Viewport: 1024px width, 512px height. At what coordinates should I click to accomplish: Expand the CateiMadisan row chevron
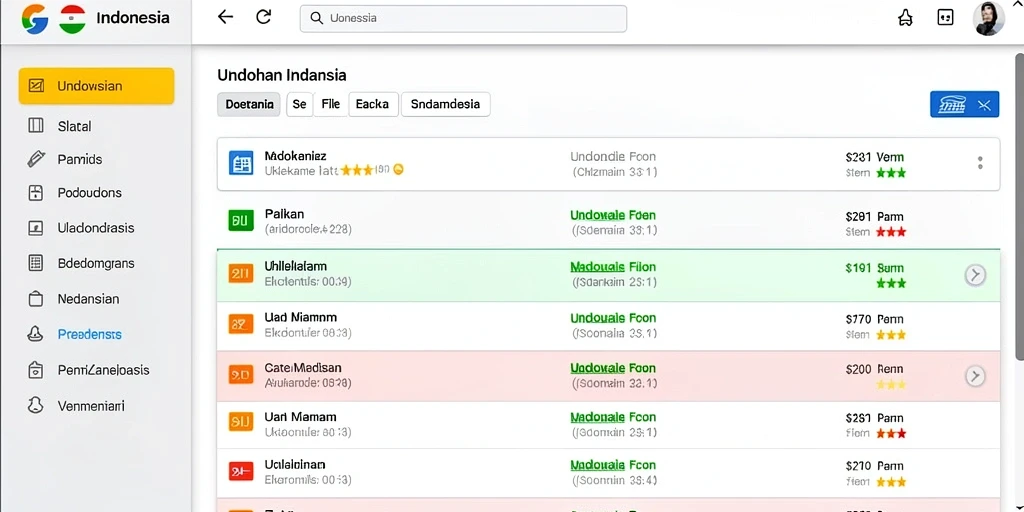point(975,376)
